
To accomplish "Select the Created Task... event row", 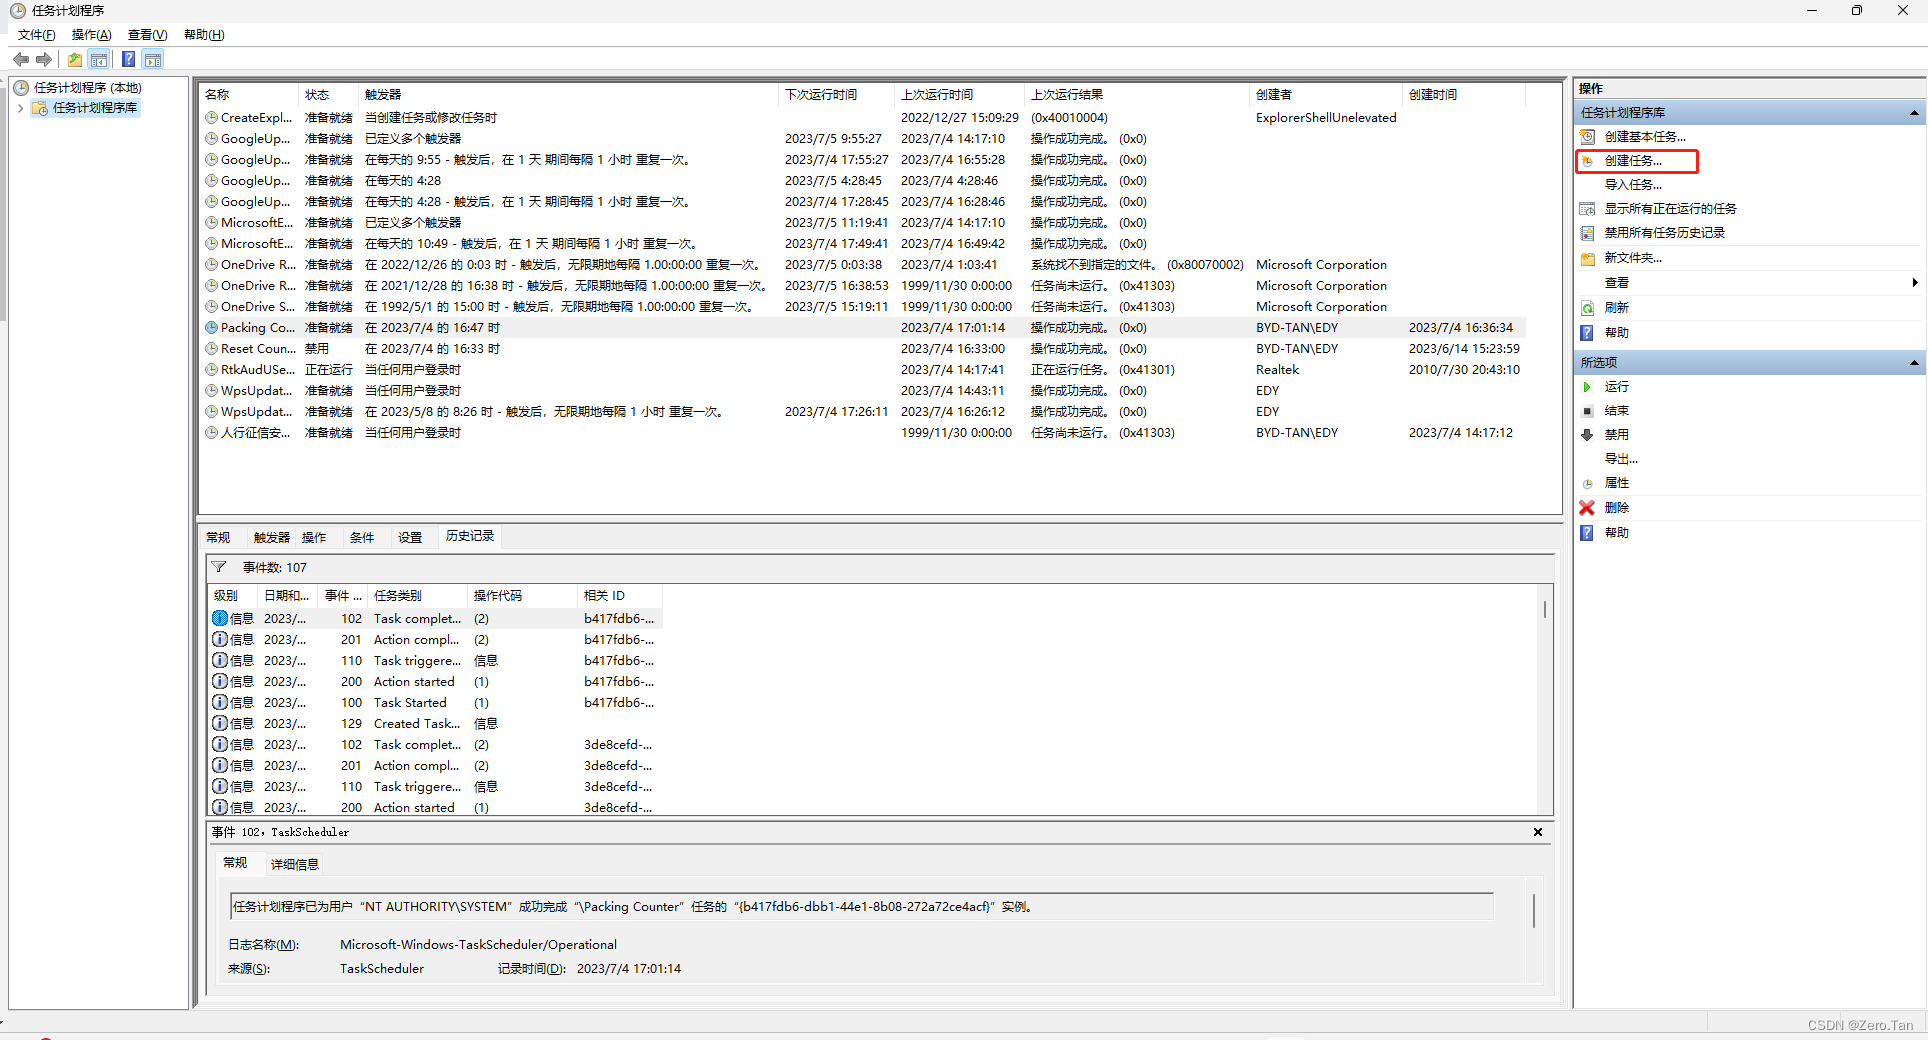I will click(435, 724).
